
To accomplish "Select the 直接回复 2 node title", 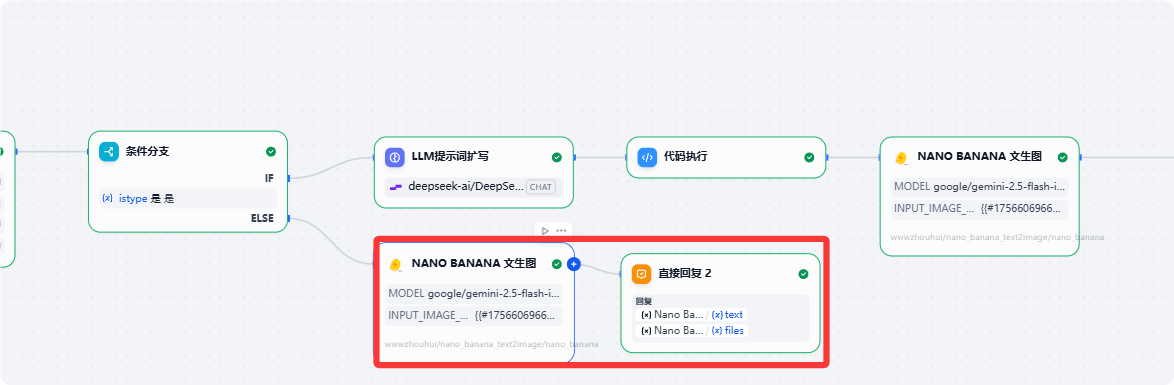I will click(x=684, y=274).
